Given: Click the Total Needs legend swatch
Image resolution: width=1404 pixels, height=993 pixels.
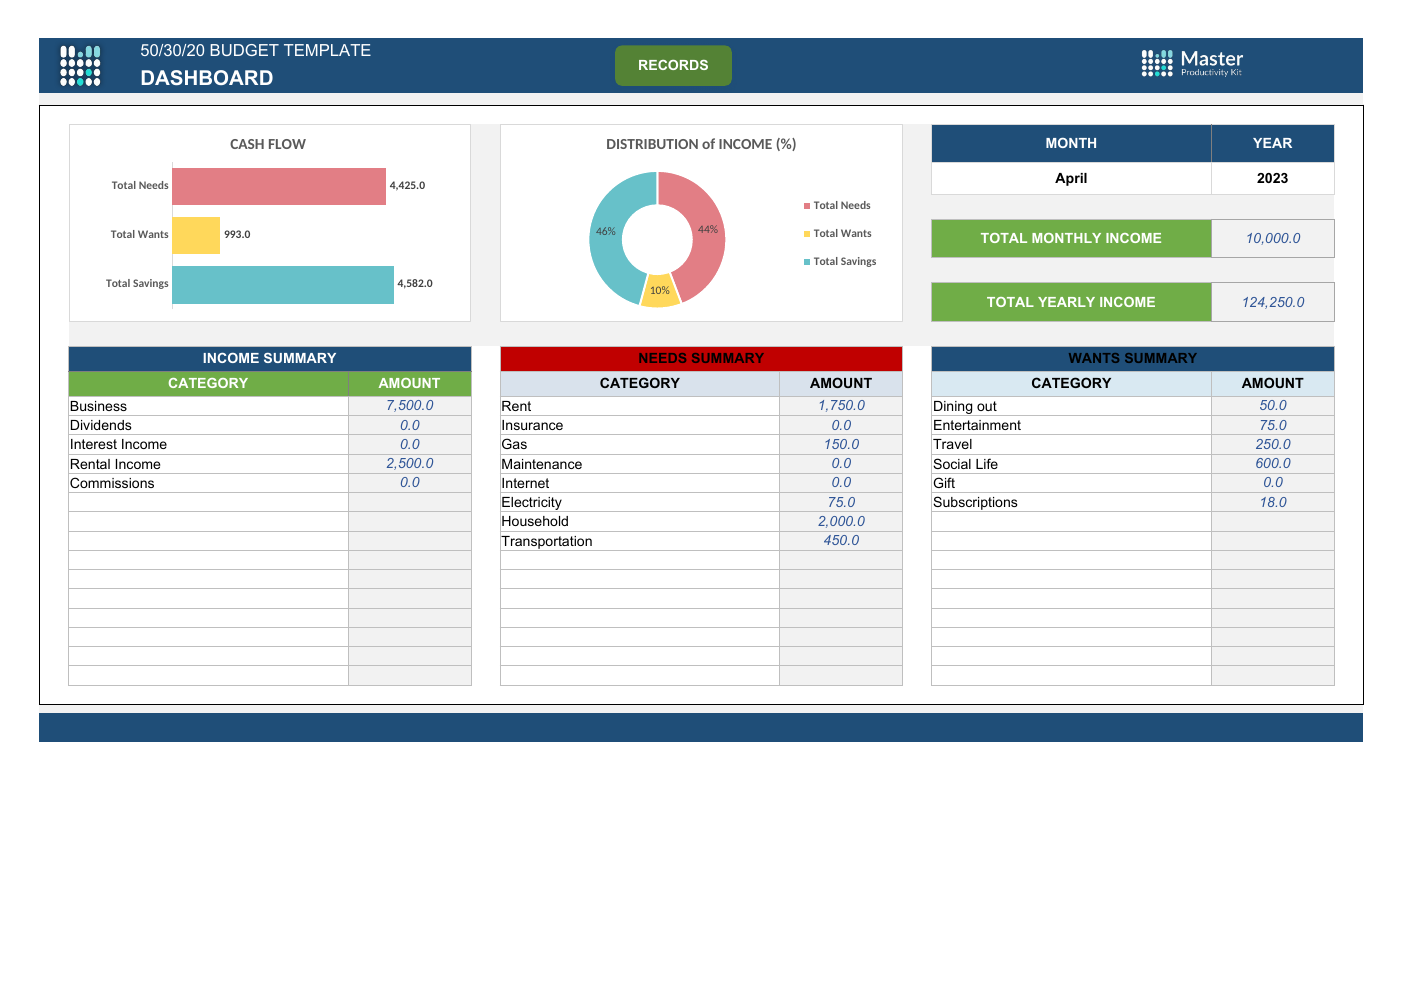Looking at the screenshot, I should (x=807, y=206).
